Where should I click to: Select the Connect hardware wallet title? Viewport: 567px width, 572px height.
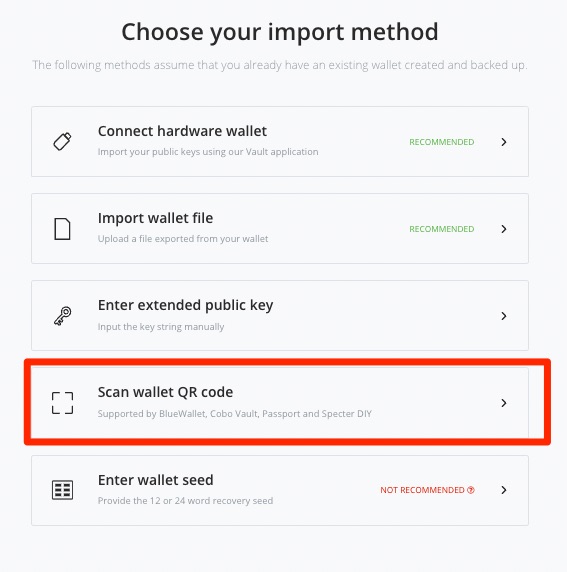tap(182, 131)
